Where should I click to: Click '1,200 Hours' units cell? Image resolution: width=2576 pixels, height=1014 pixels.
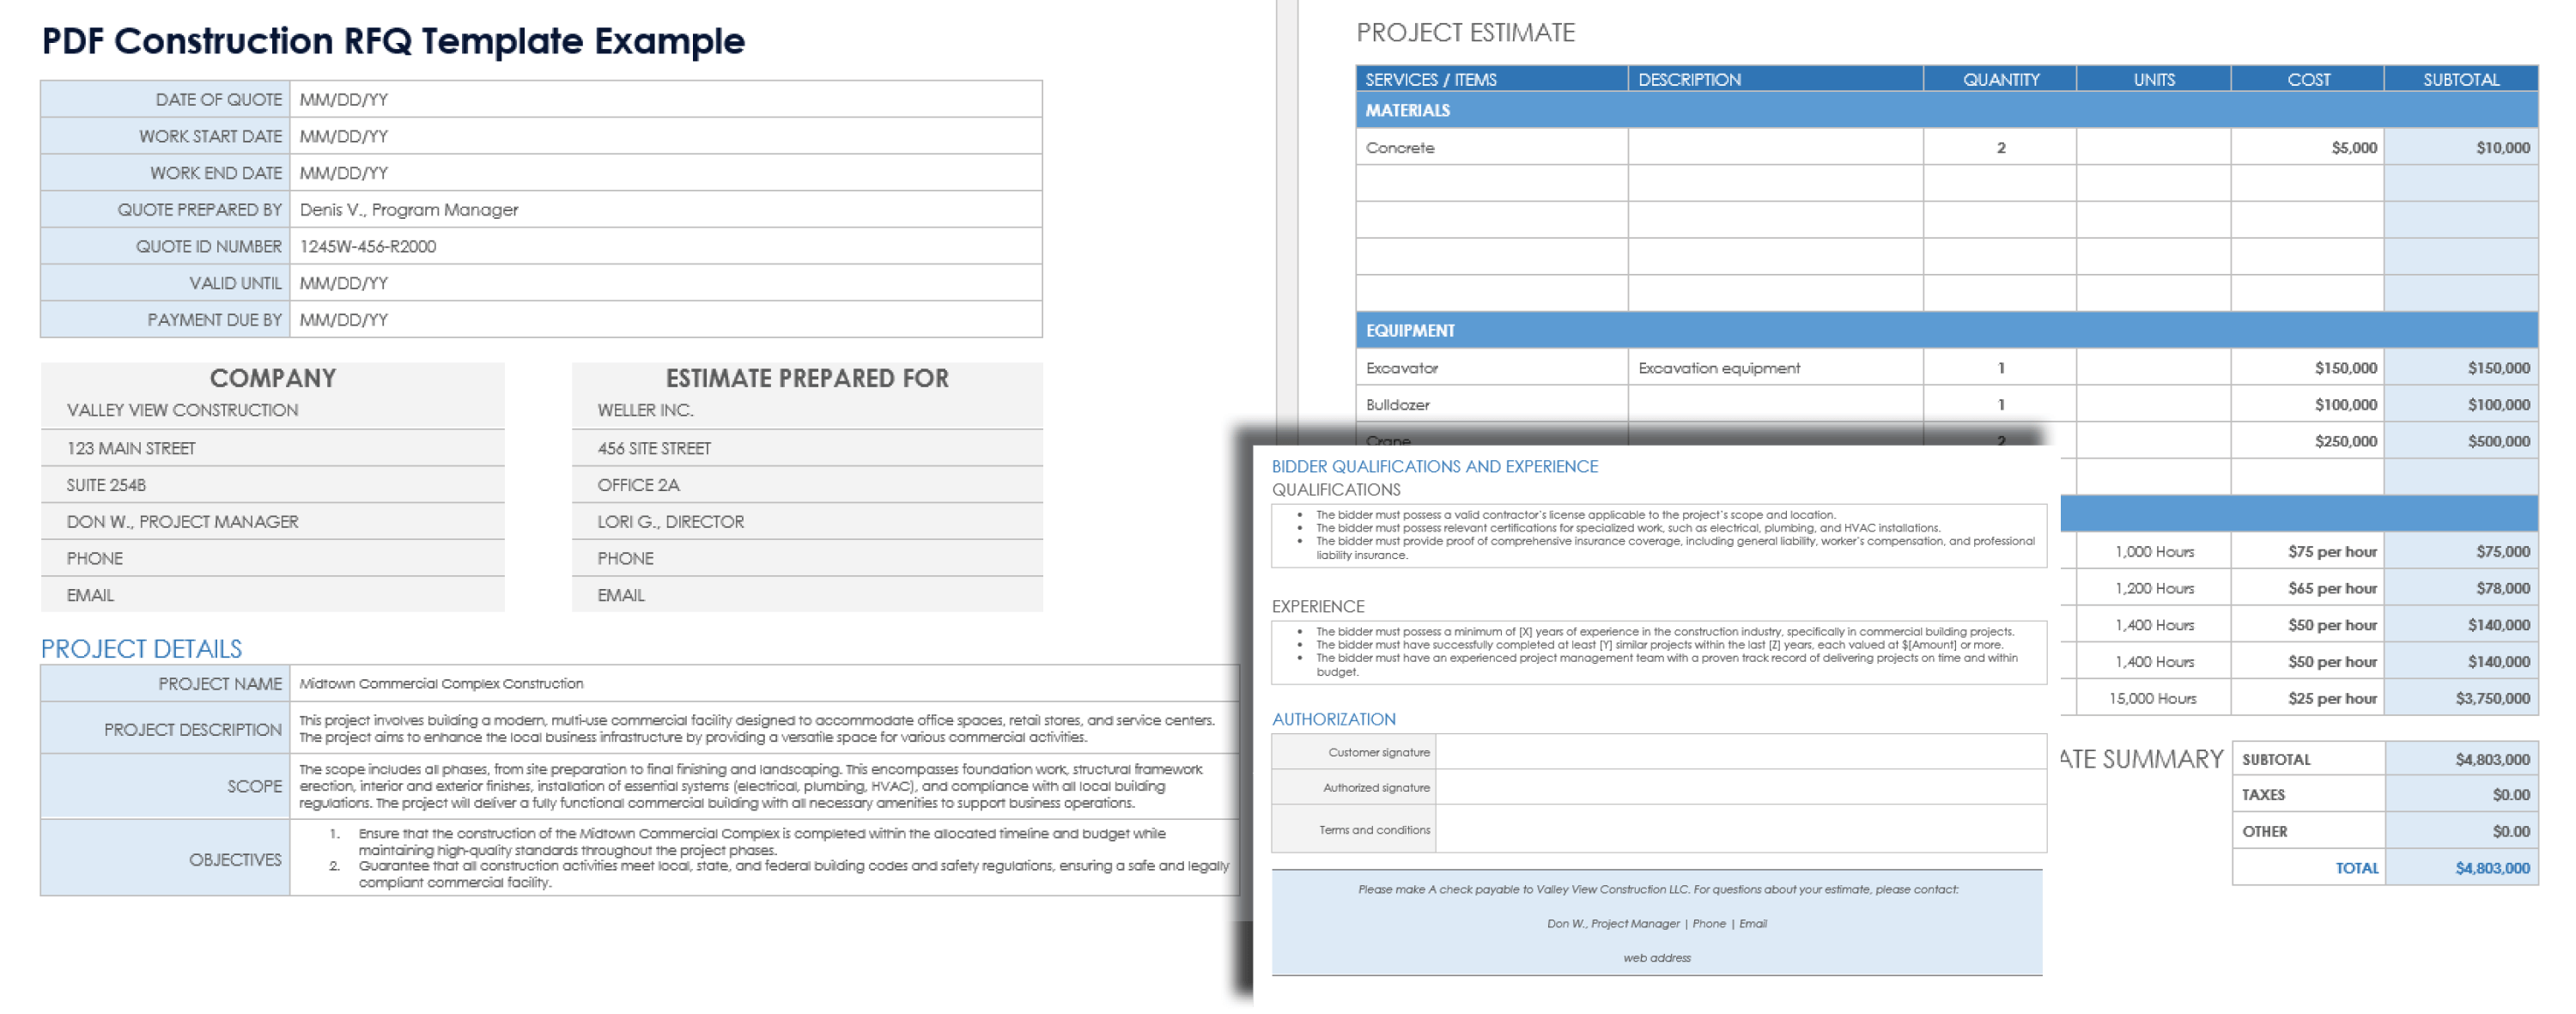pos(2153,589)
